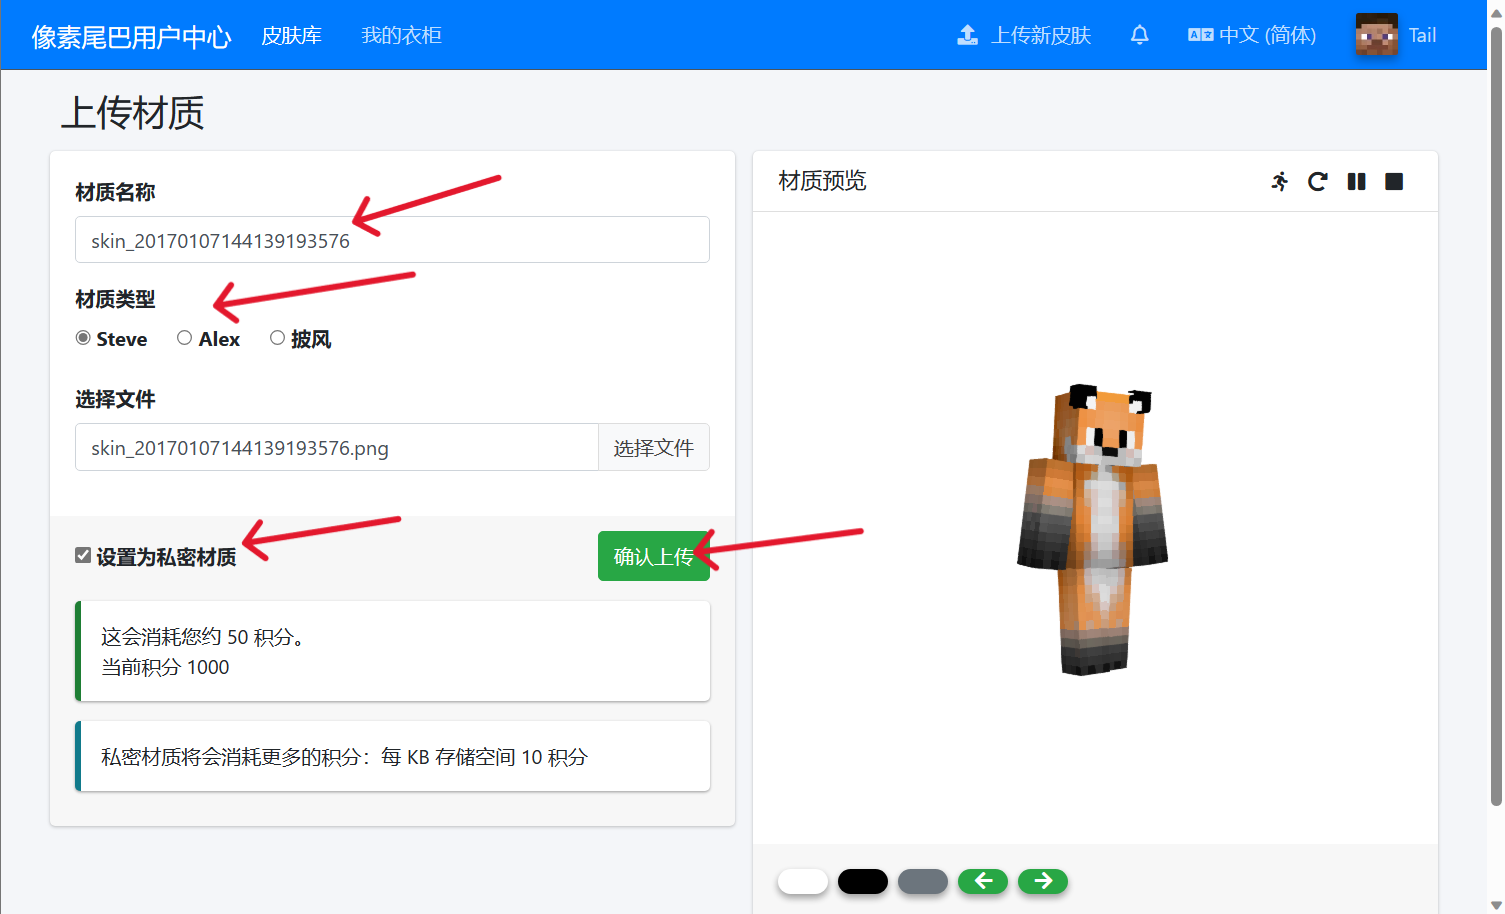Click the green right arrow button
This screenshot has height=914, width=1505.
(x=1043, y=881)
